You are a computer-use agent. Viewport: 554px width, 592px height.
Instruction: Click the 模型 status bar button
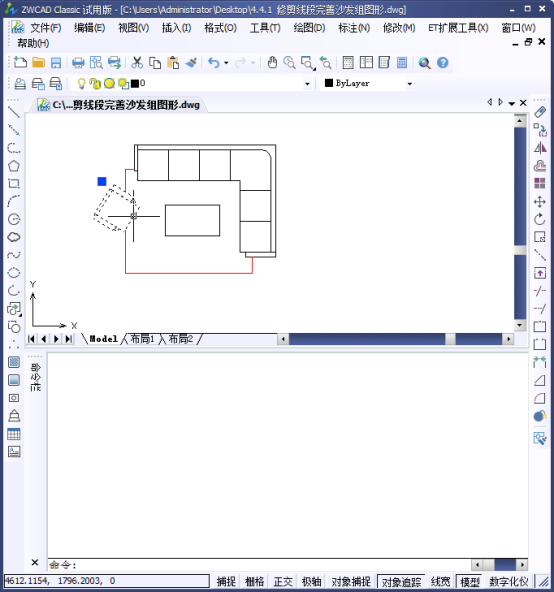[469, 581]
